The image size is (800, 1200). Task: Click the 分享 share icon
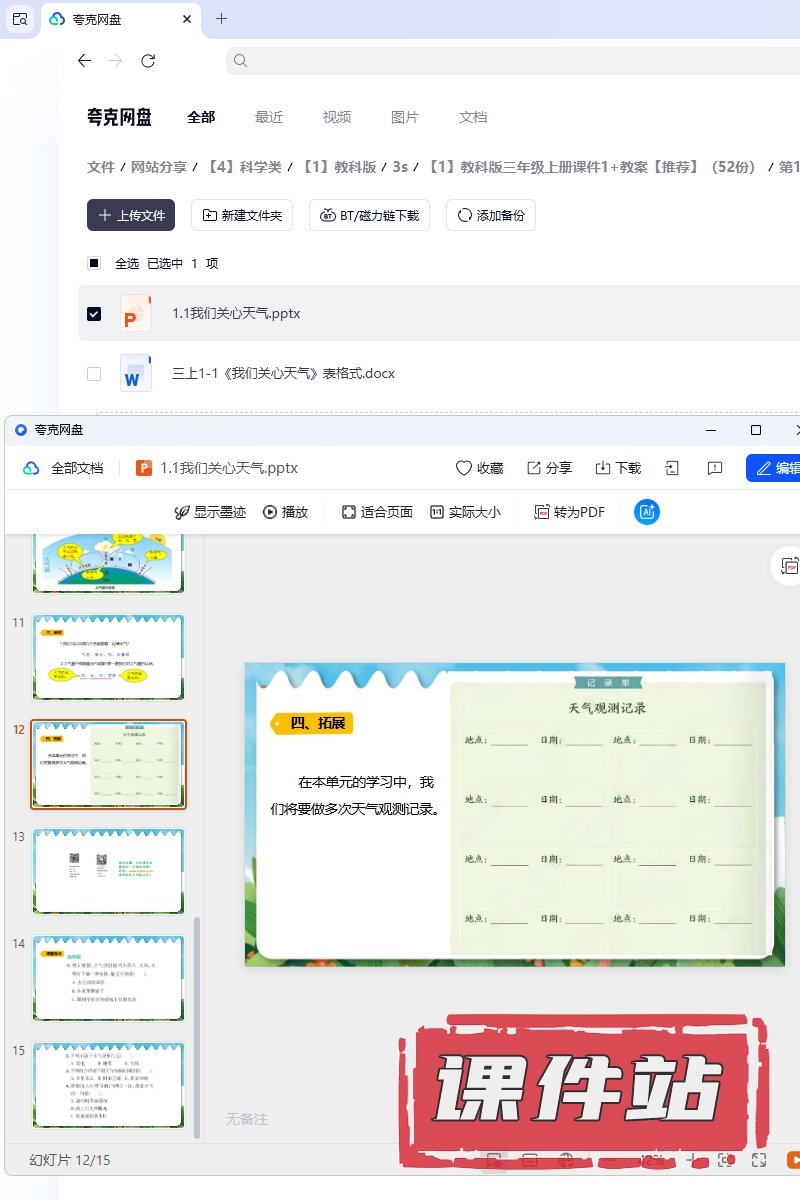coord(534,468)
